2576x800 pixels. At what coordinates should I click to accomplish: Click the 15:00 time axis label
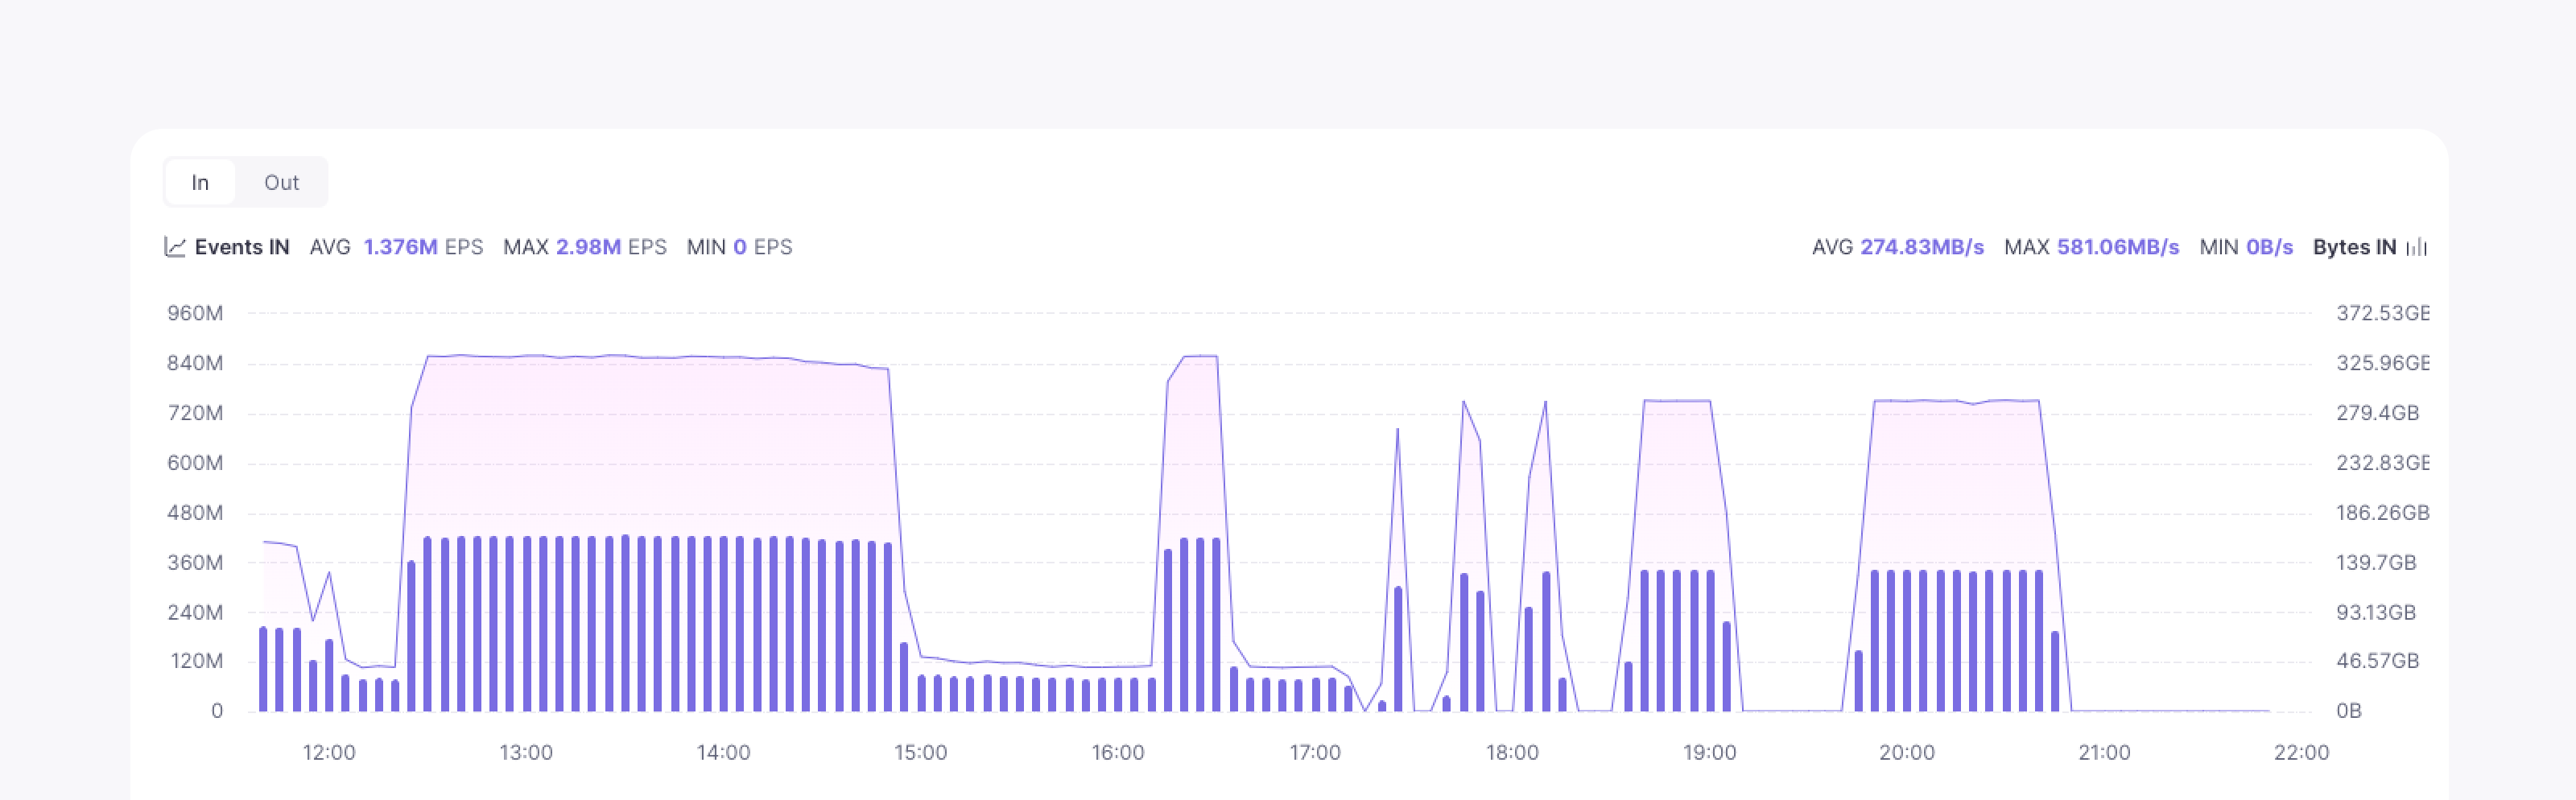(920, 753)
